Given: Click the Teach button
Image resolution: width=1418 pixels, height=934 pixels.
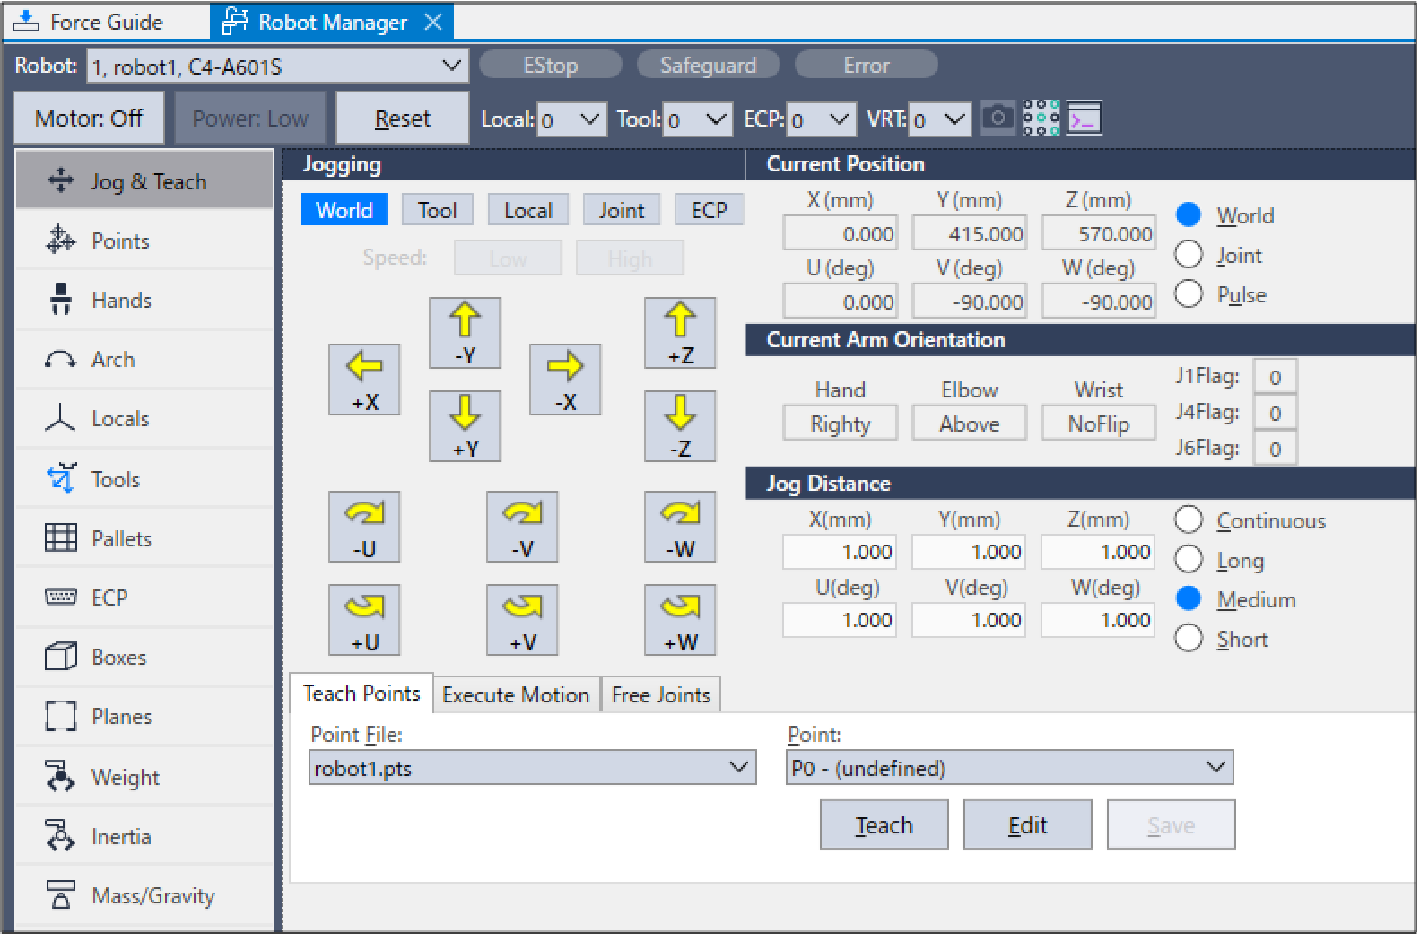Looking at the screenshot, I should click(x=884, y=825).
